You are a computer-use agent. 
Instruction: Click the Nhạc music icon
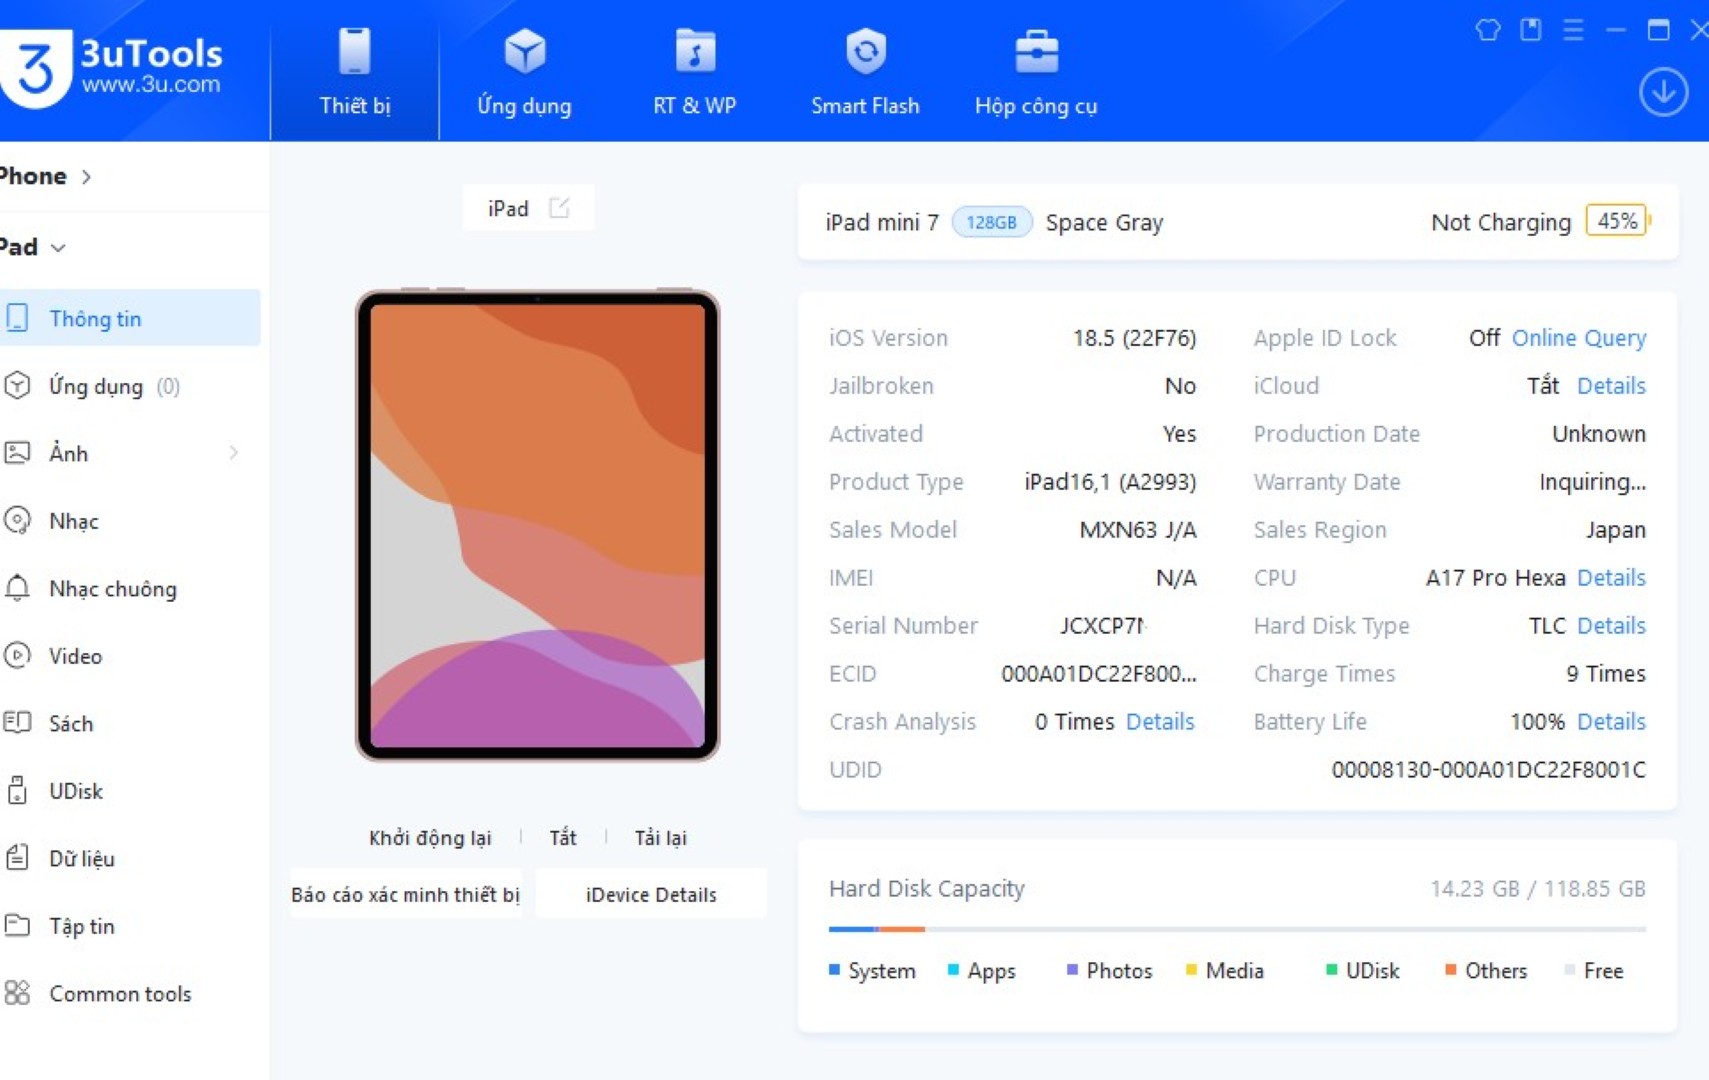pyautogui.click(x=17, y=520)
